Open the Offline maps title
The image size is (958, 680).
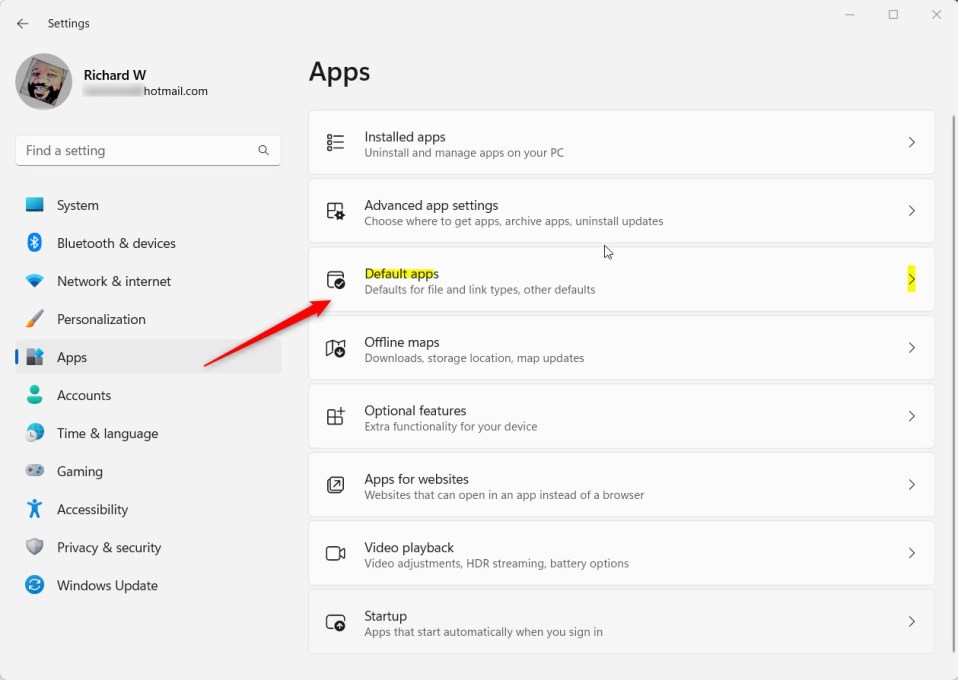pyautogui.click(x=402, y=342)
